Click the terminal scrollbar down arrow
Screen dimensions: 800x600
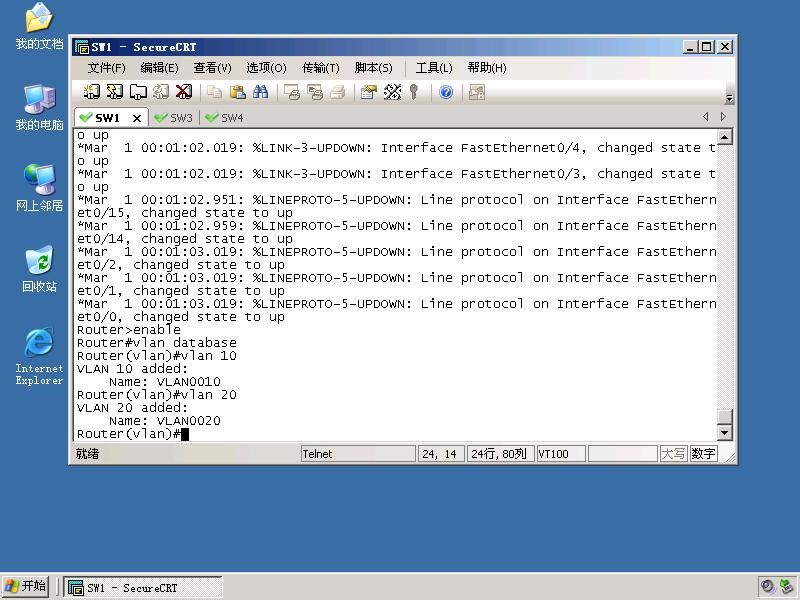point(725,433)
